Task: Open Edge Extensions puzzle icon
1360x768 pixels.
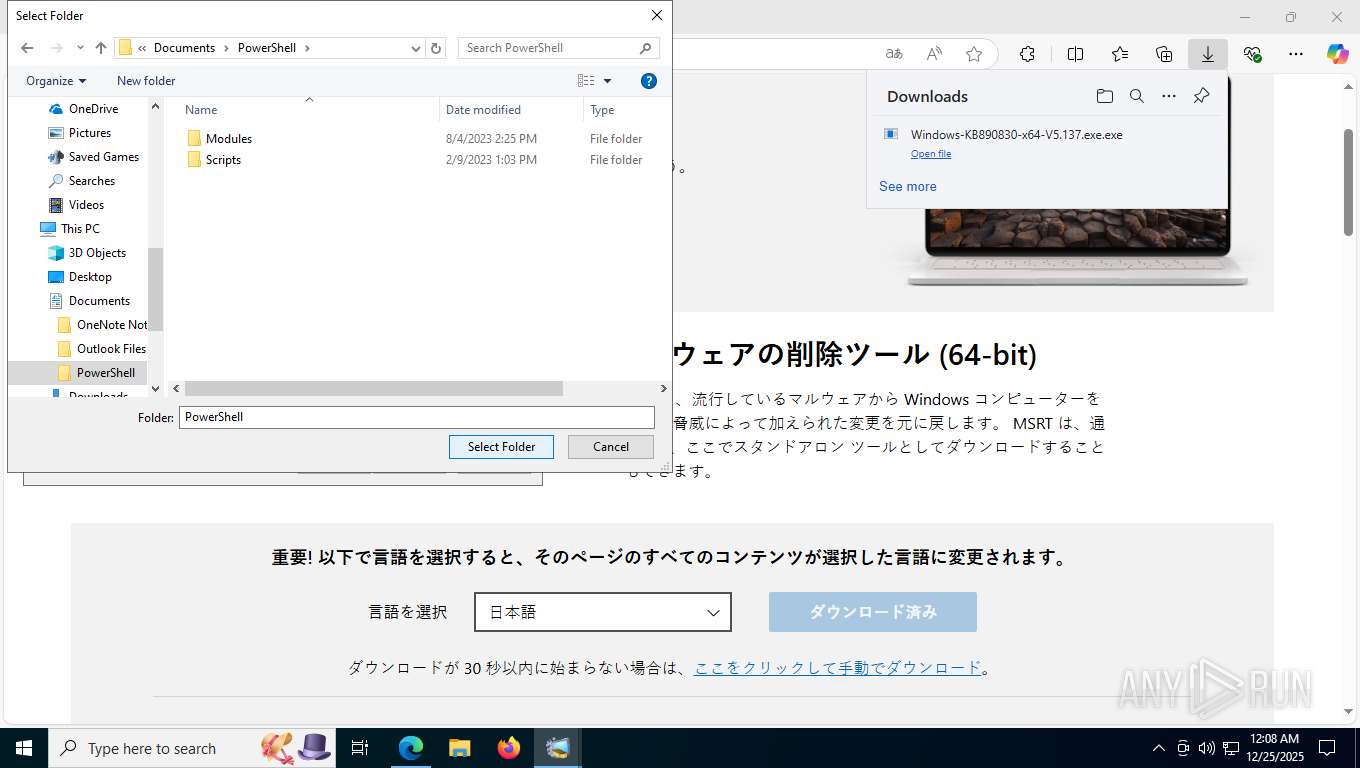Action: (x=1027, y=54)
